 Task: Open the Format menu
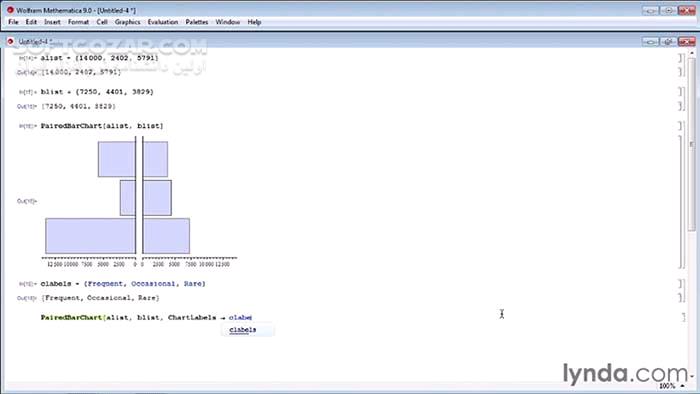[79, 22]
